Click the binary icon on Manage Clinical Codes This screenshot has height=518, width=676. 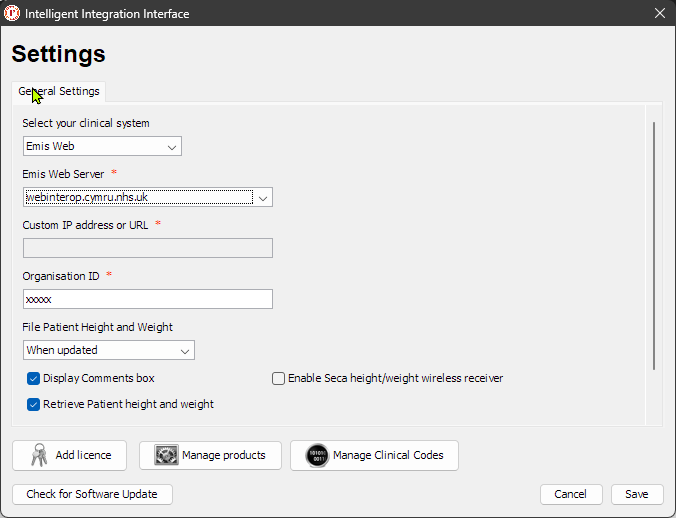click(x=317, y=455)
